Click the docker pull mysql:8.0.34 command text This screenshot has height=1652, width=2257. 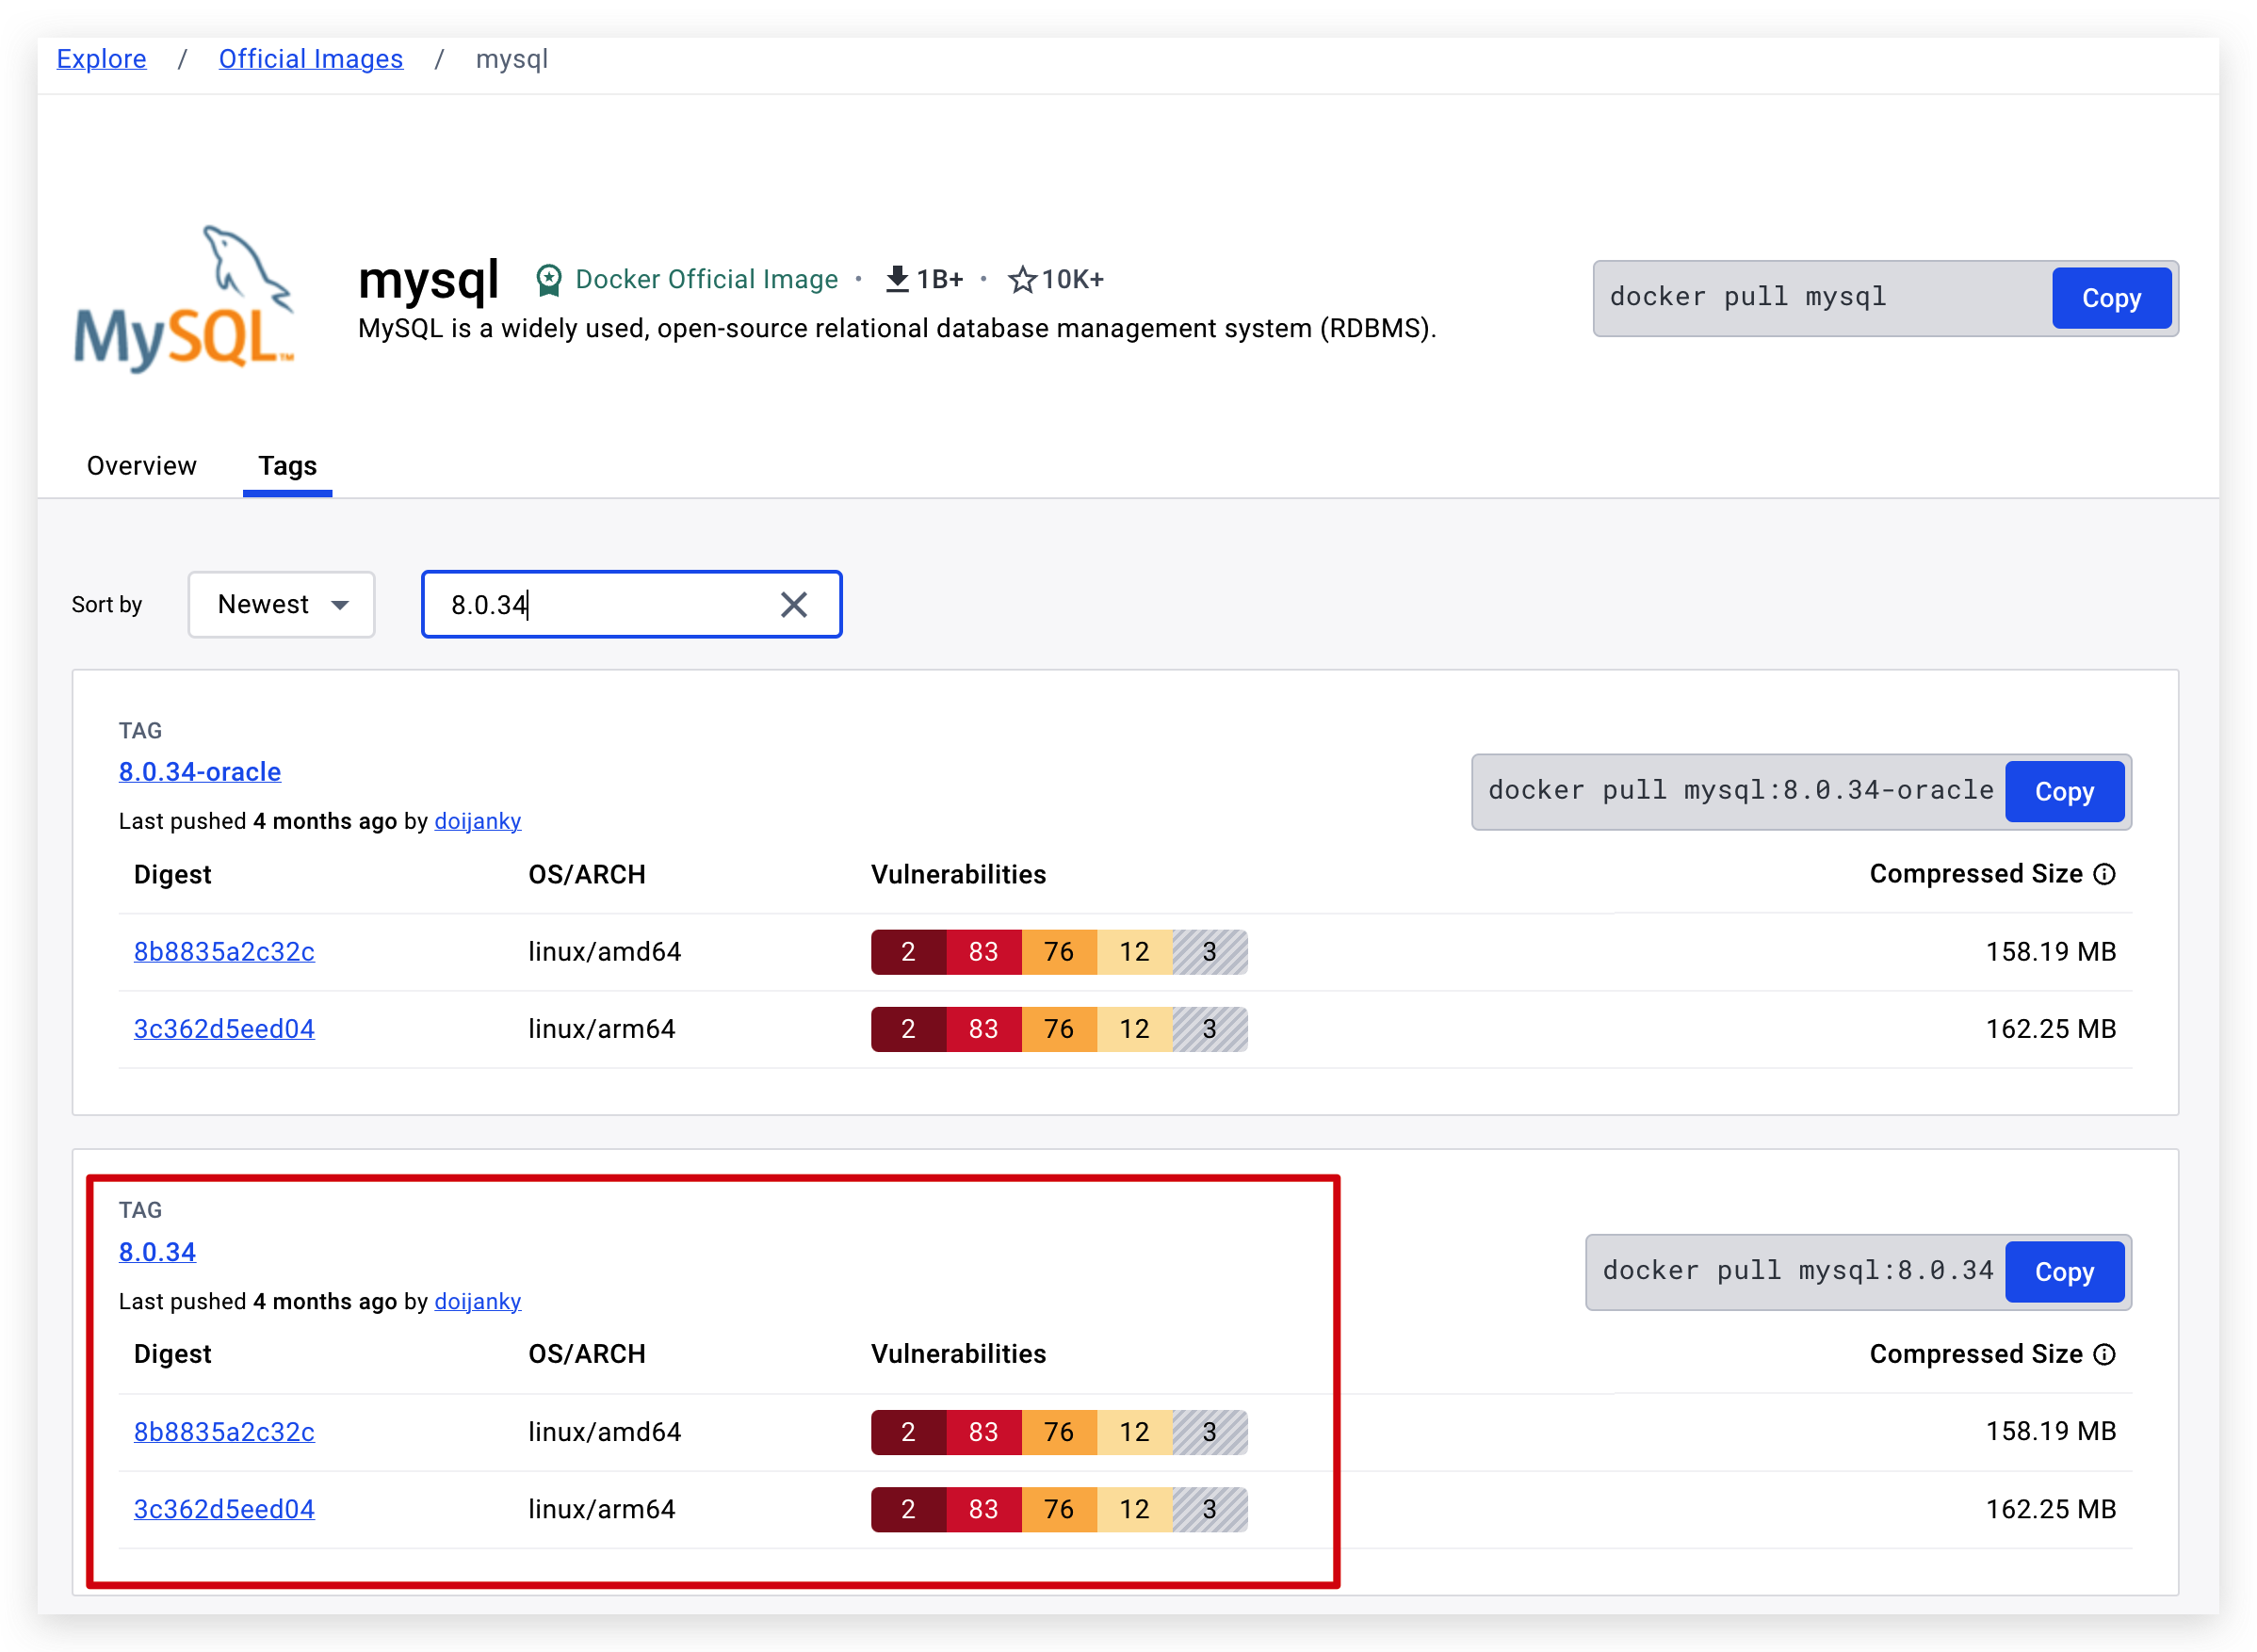(x=1797, y=1270)
